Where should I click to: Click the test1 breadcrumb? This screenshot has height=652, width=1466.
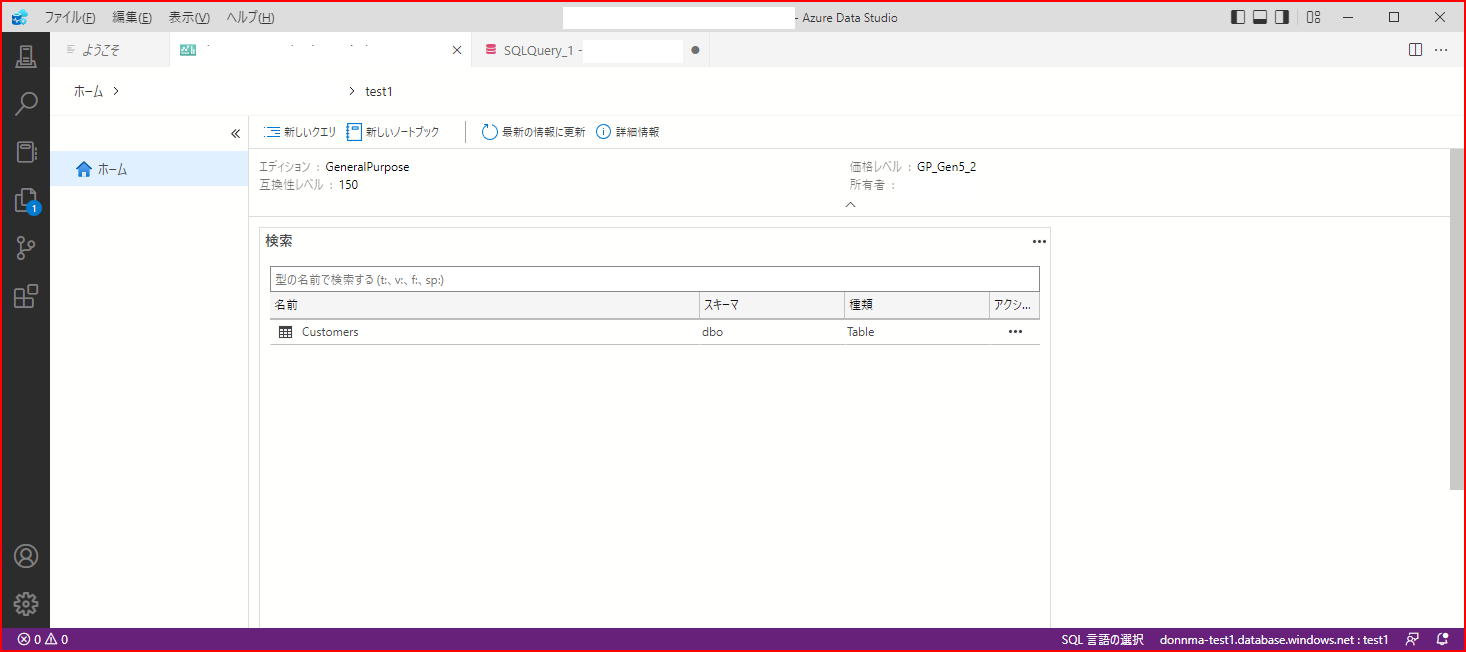379,91
